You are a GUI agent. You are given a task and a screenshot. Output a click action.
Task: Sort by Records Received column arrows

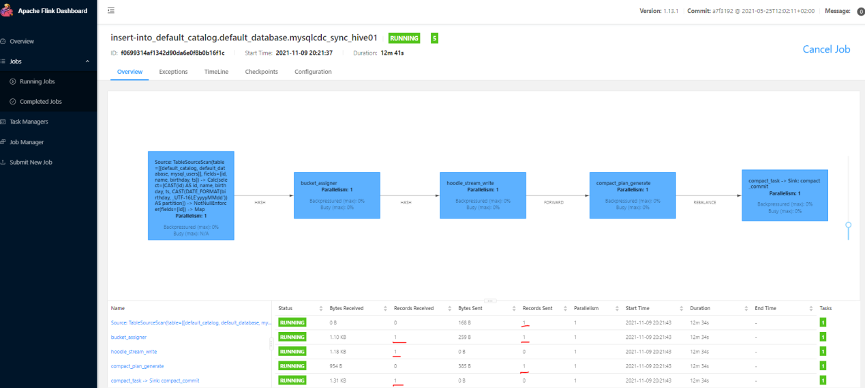pos(451,308)
